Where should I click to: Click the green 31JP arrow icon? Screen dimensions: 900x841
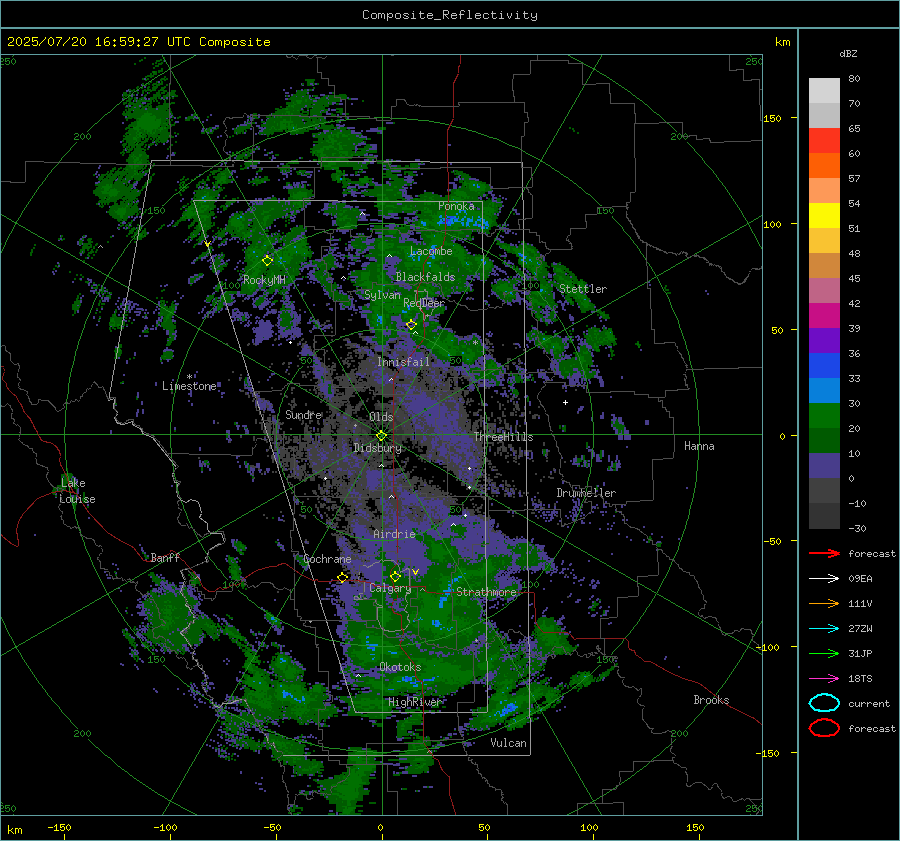[x=824, y=653]
